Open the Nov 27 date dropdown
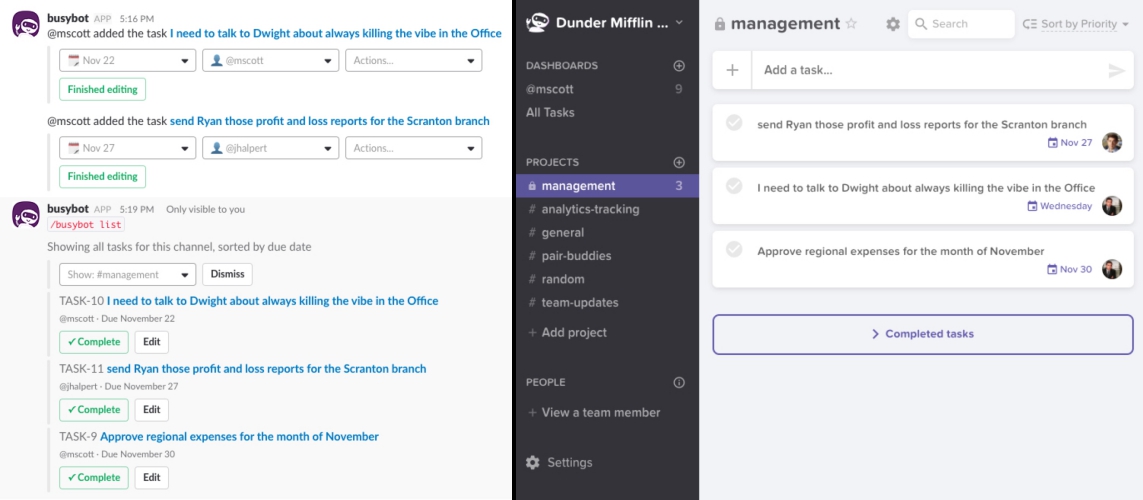 click(x=128, y=148)
